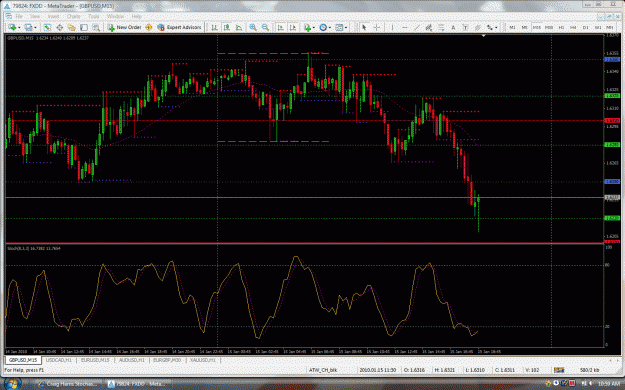Open the MetaEditor yellow diamond icon
The image size is (625, 390).
click(149, 28)
